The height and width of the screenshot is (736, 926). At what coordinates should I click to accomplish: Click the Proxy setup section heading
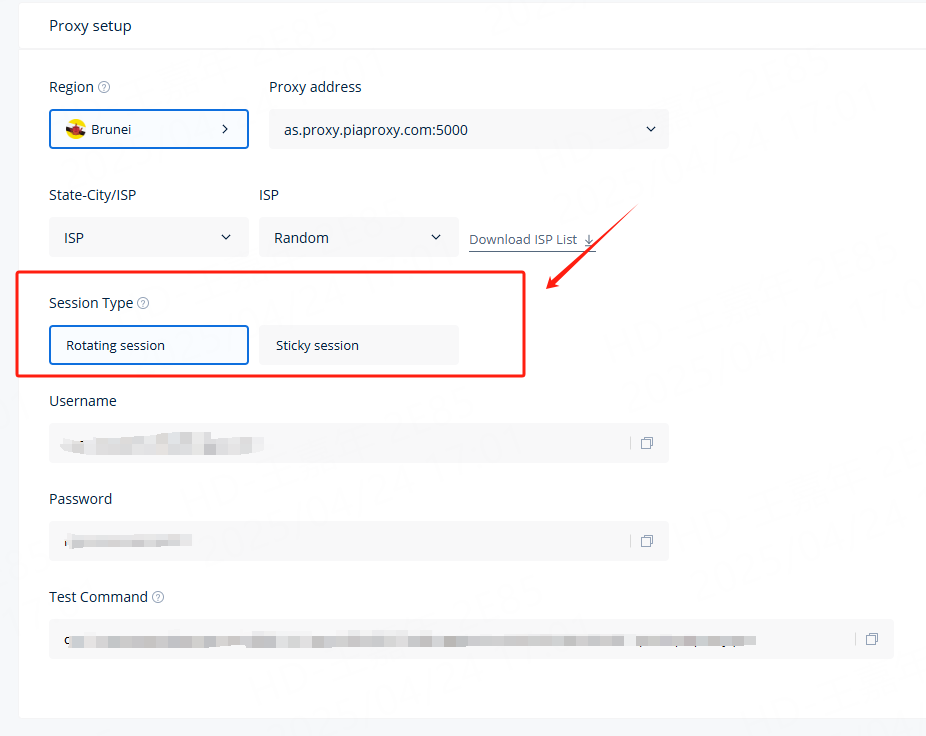pos(90,26)
